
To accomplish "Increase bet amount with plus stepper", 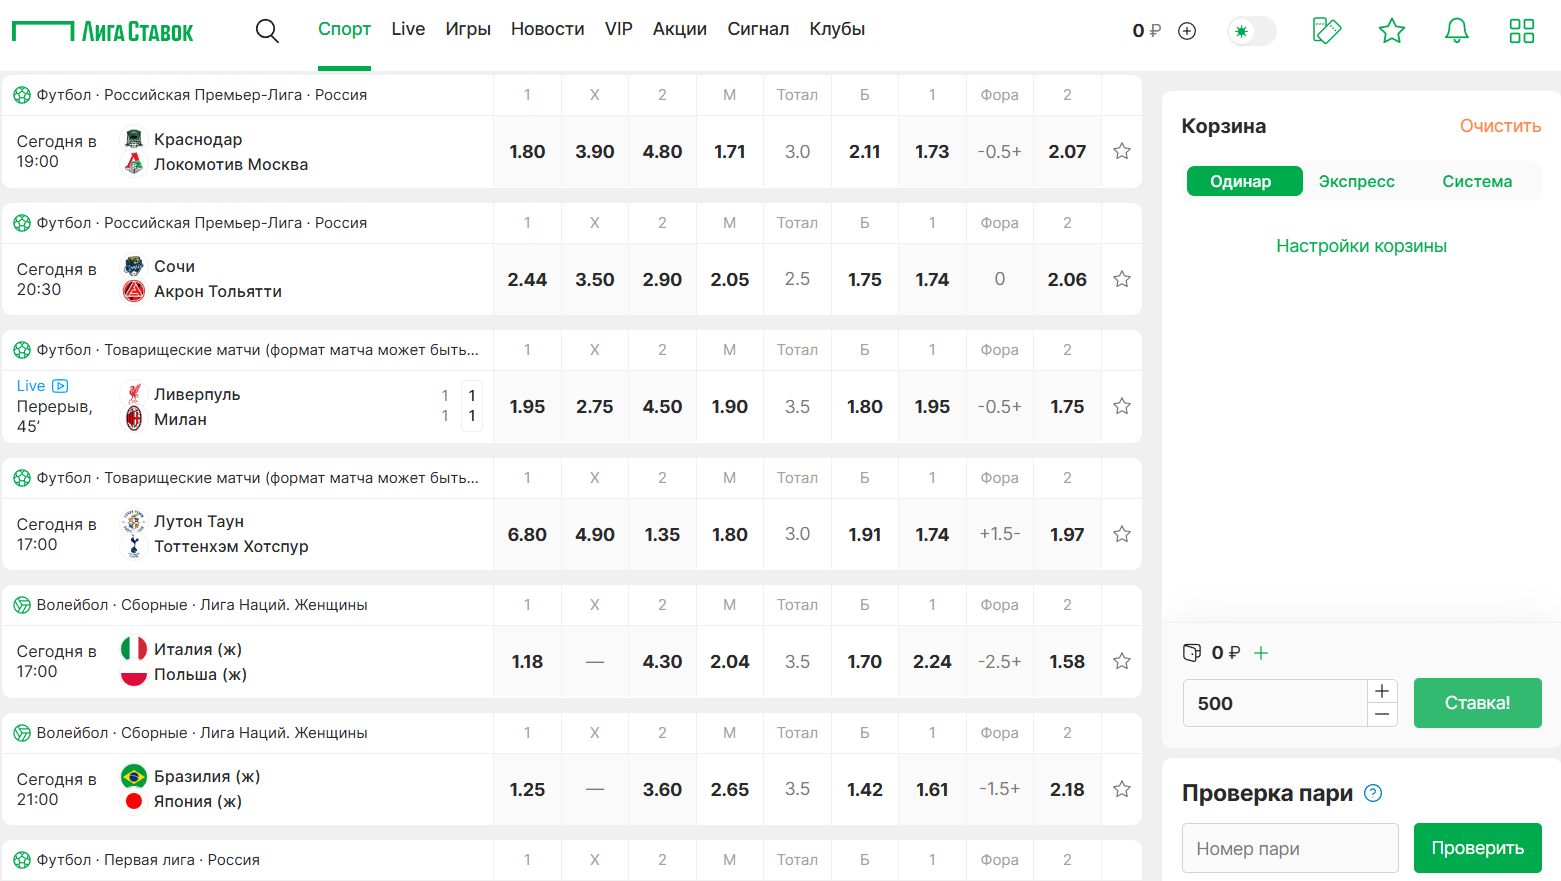I will click(x=1382, y=691).
